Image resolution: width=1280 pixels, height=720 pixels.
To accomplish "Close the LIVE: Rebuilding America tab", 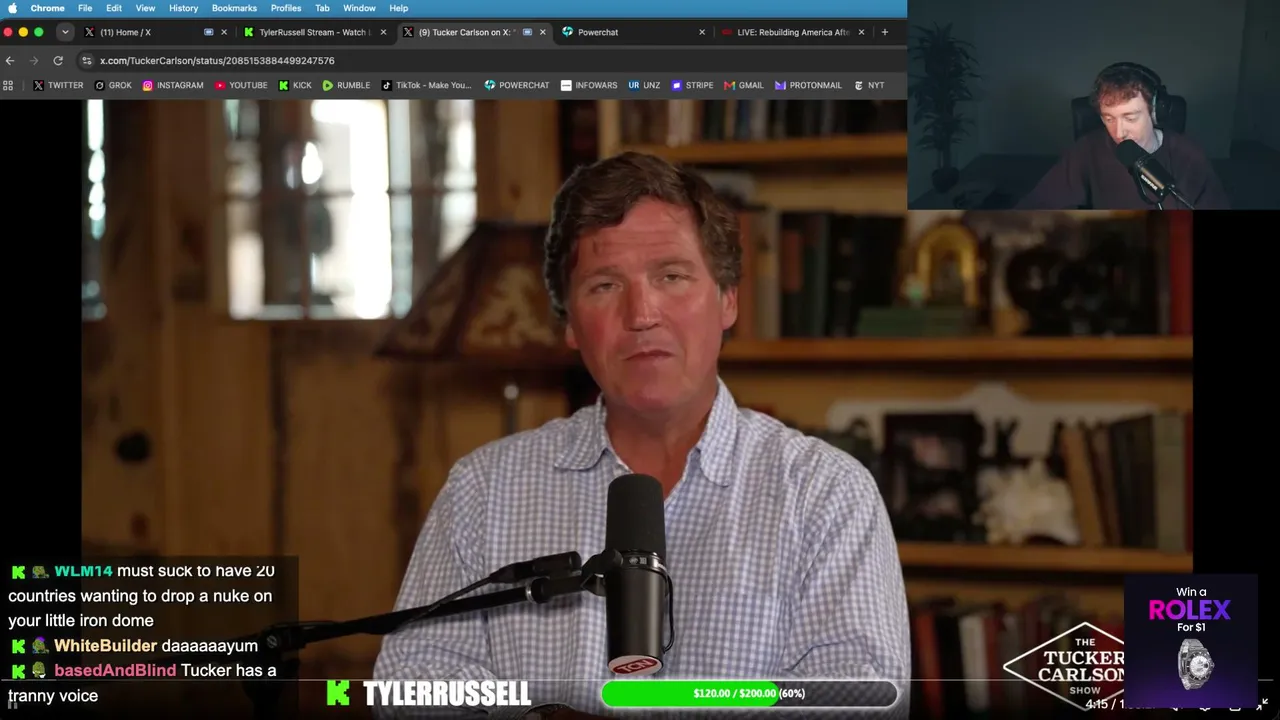I will pyautogui.click(x=861, y=32).
